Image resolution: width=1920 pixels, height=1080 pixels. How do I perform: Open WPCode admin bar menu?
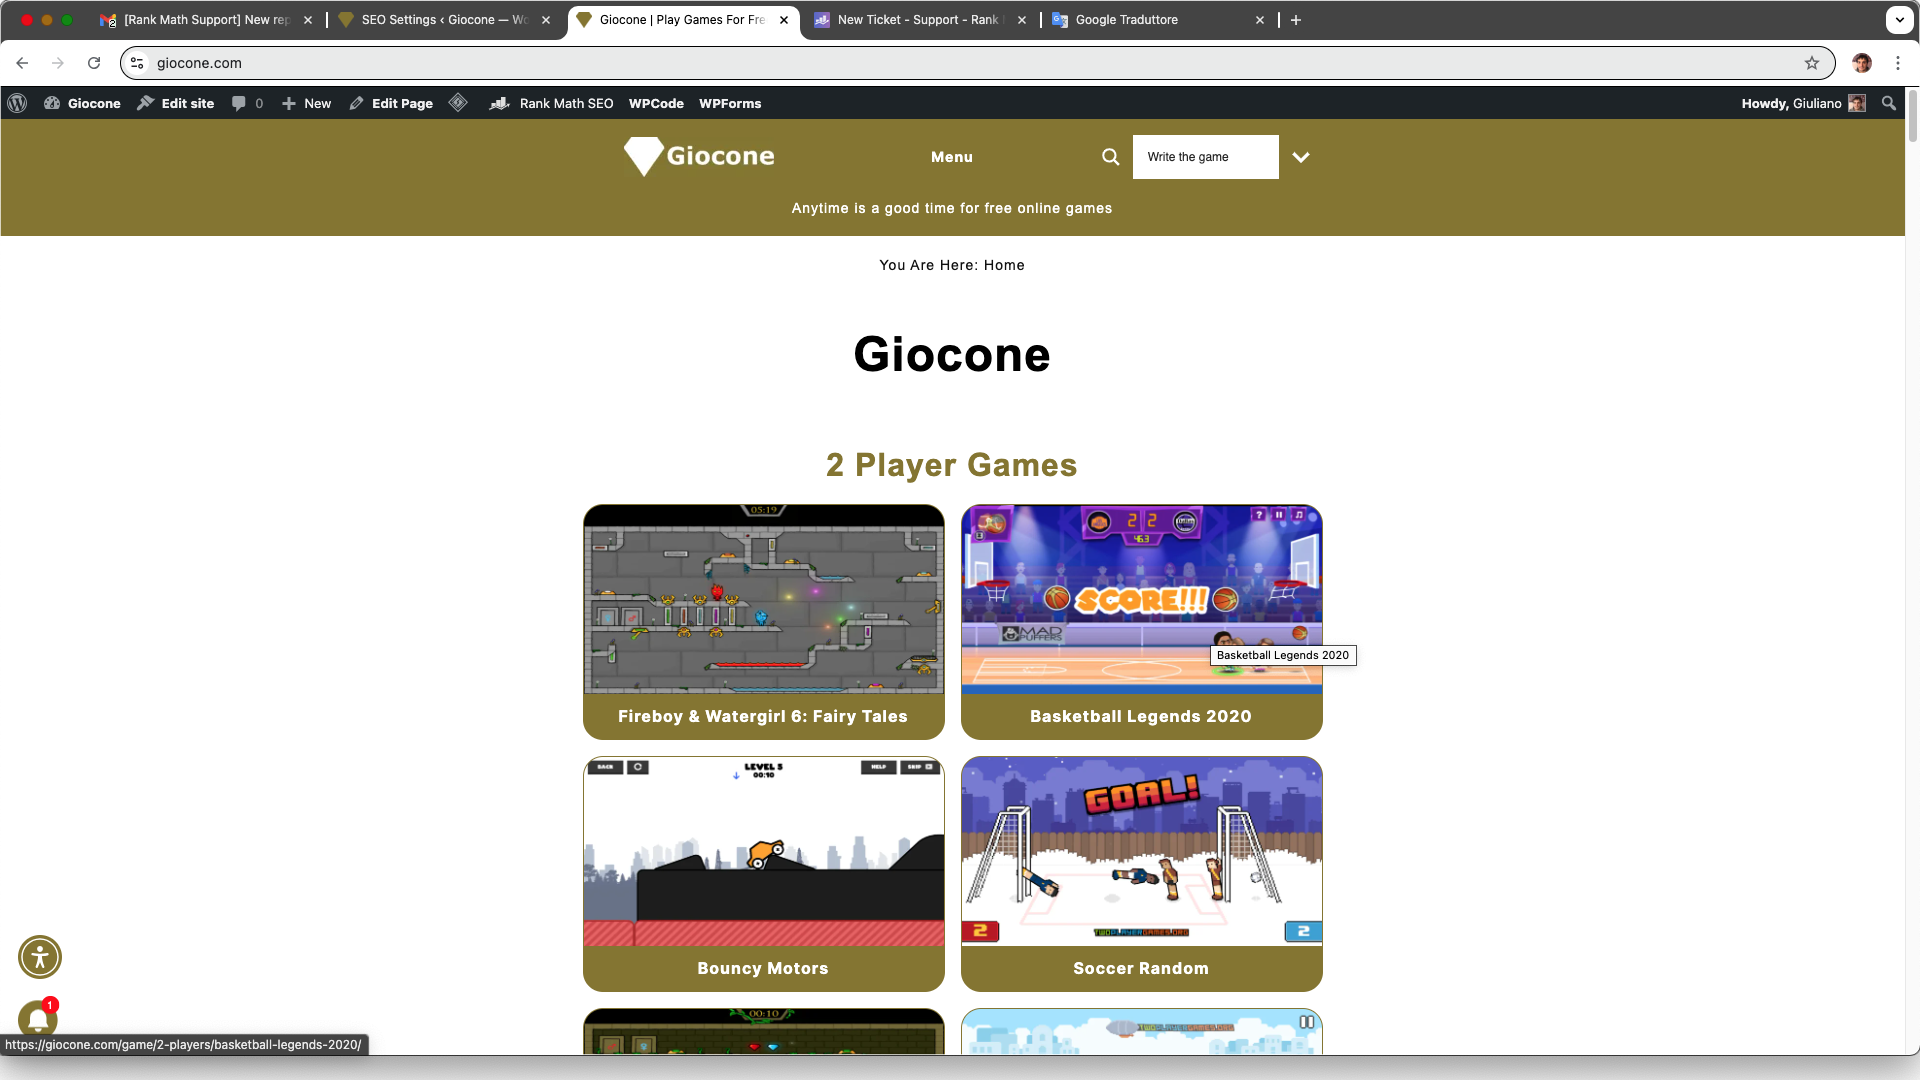pos(656,103)
